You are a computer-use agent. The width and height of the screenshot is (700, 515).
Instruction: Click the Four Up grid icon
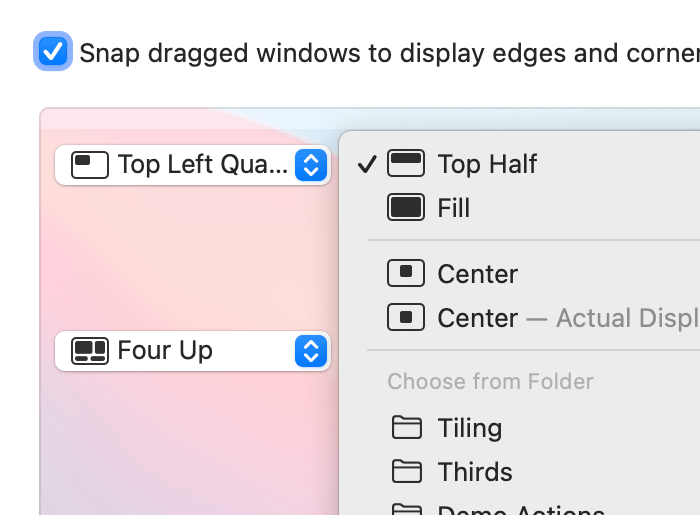[90, 351]
